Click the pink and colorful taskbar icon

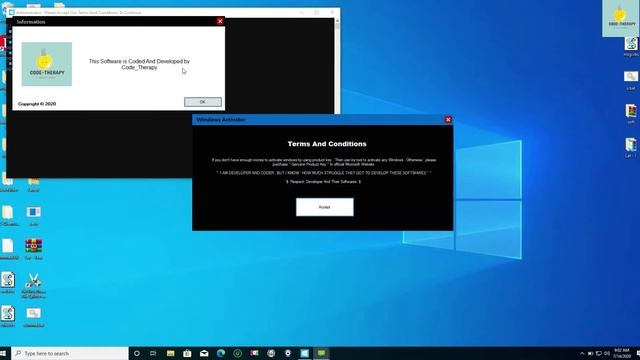pyautogui.click(x=254, y=353)
